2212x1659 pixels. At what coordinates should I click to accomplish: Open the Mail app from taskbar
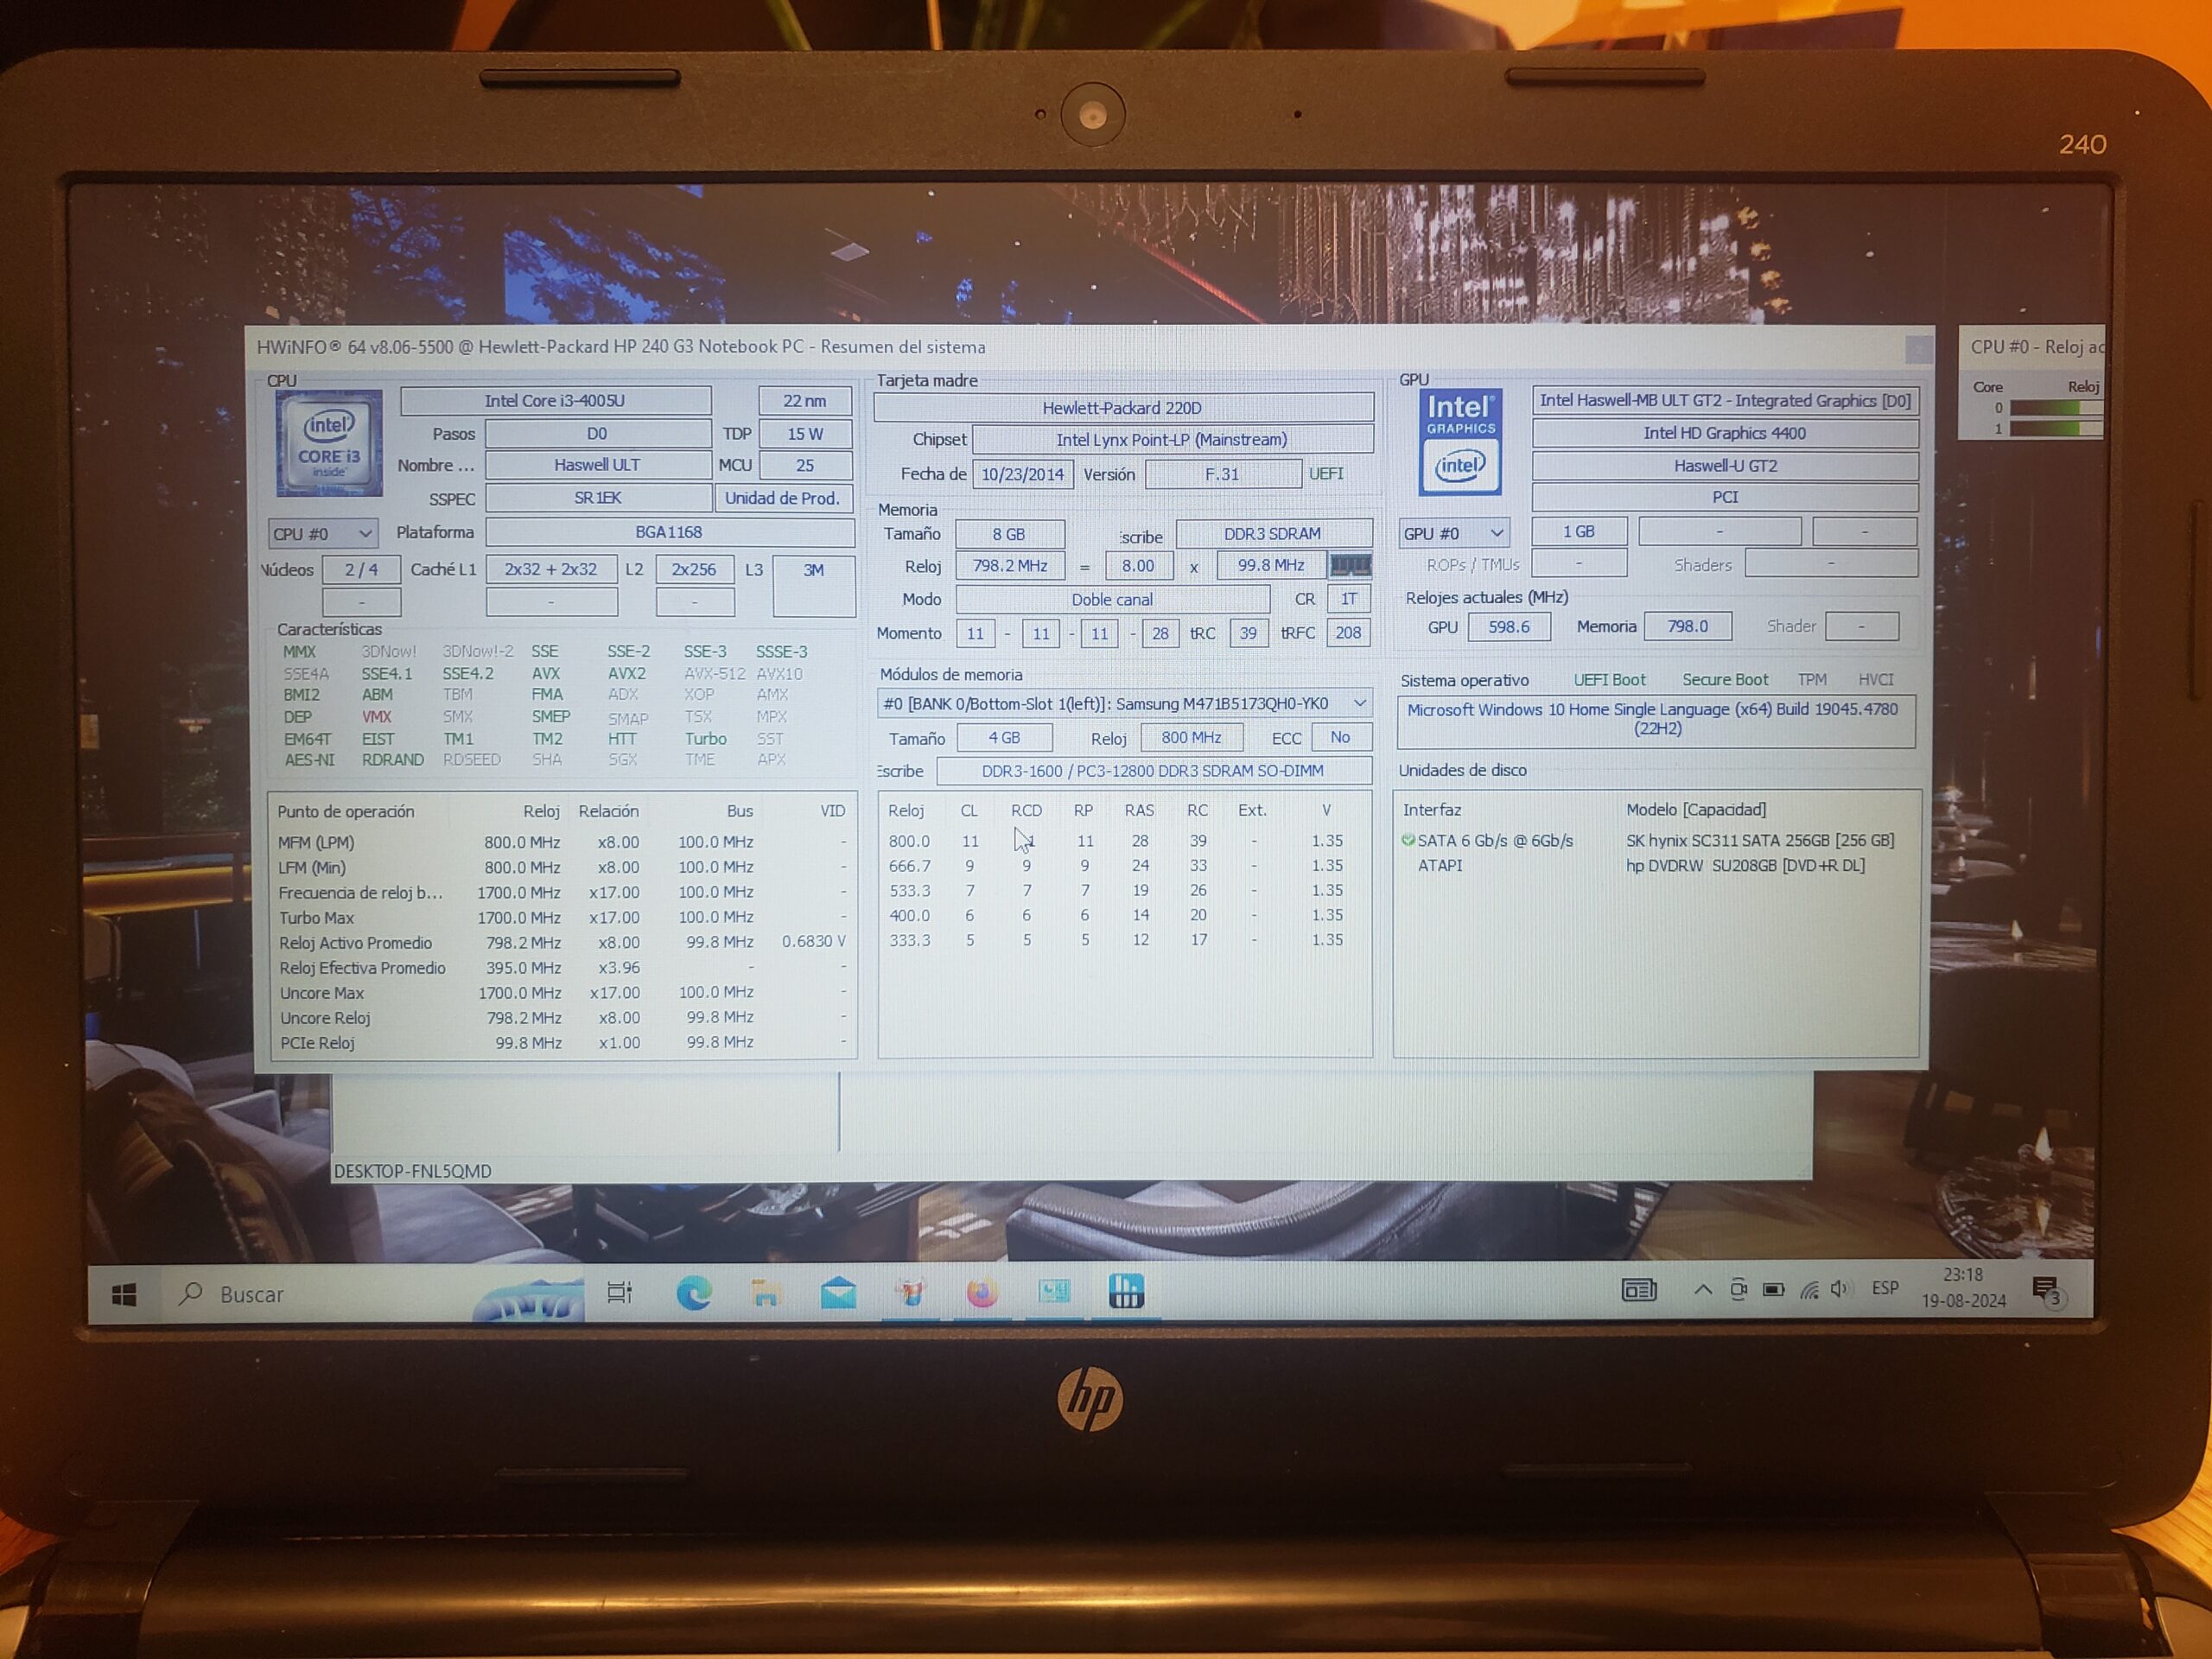click(838, 1293)
